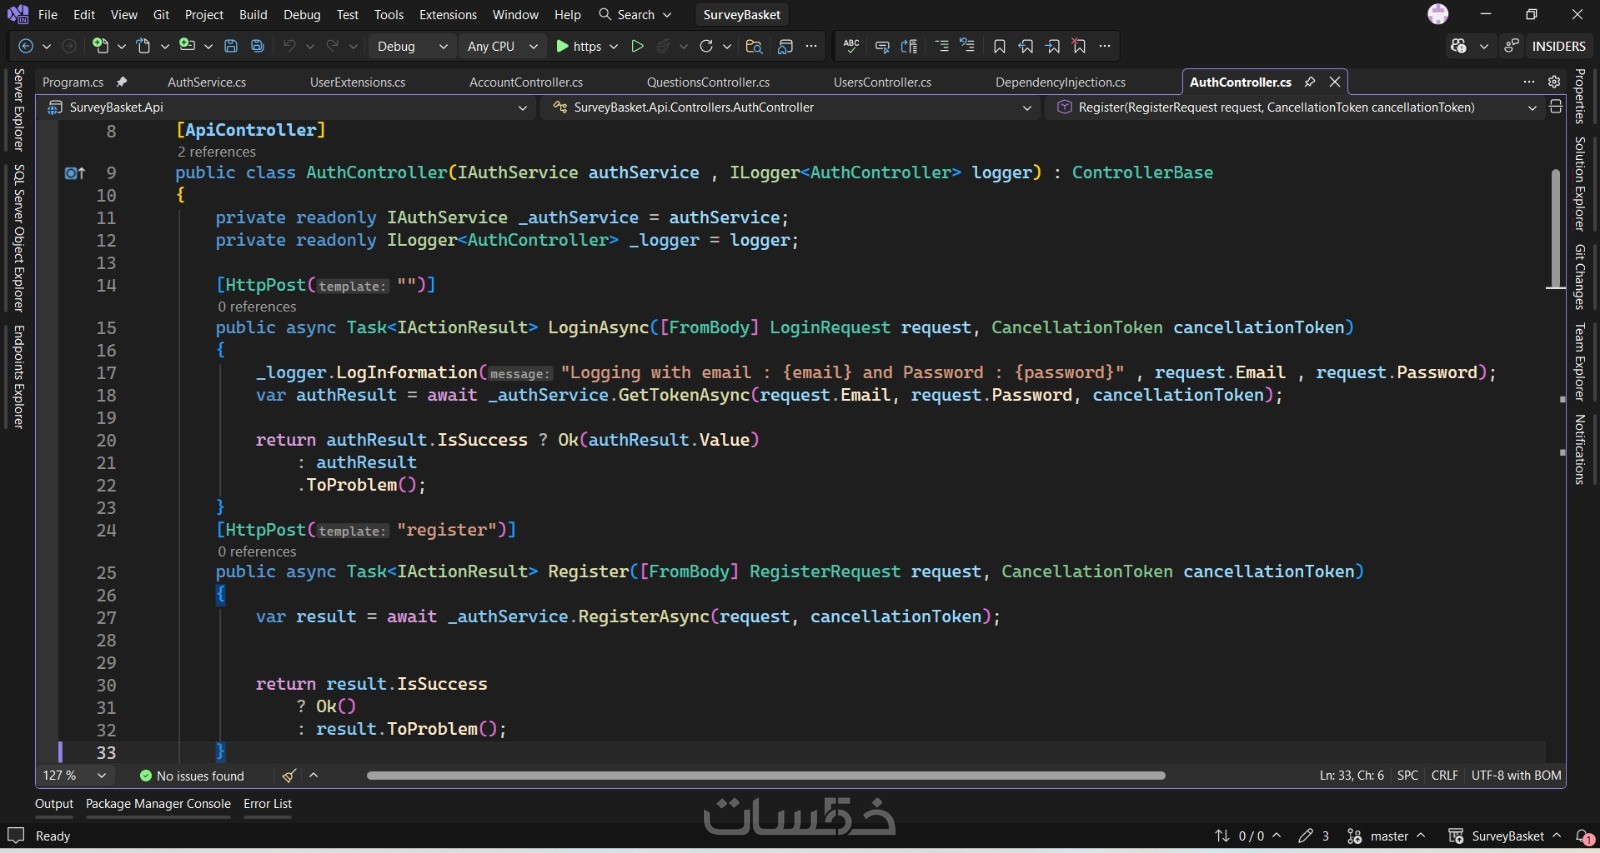1600x853 pixels.
Task: Start debugging with the https run button
Action: (x=578, y=46)
